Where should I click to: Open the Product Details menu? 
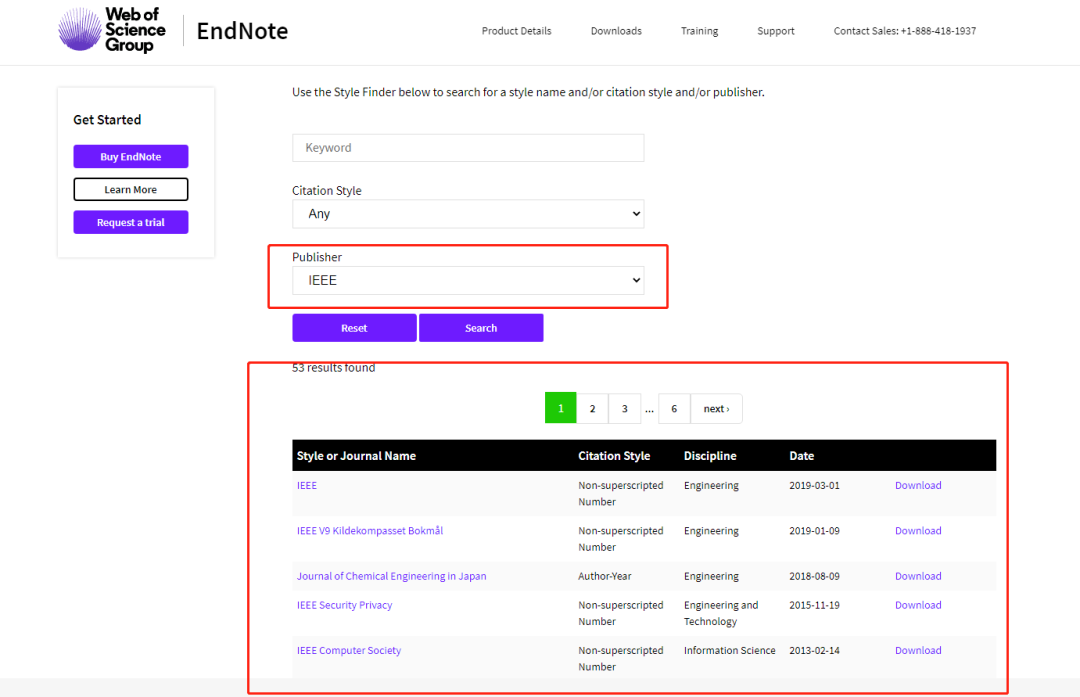[517, 31]
